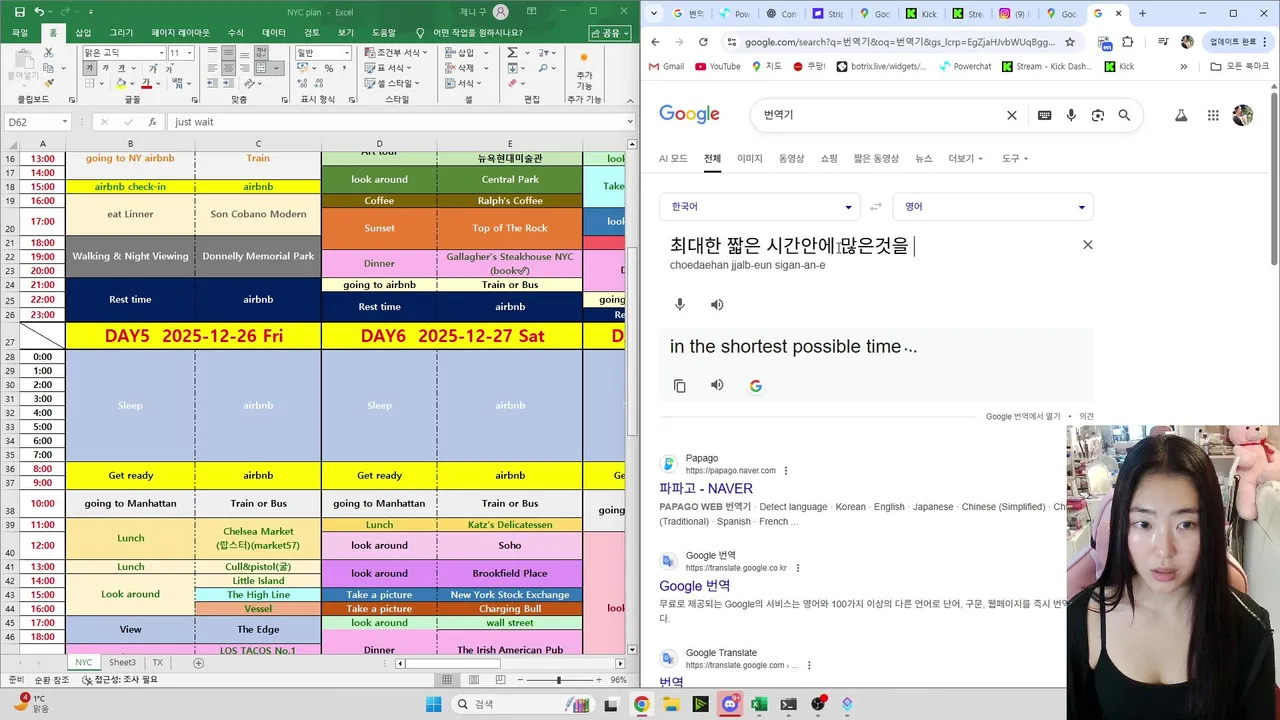Toggle middle vertical alignment in Excel

pos(228,52)
